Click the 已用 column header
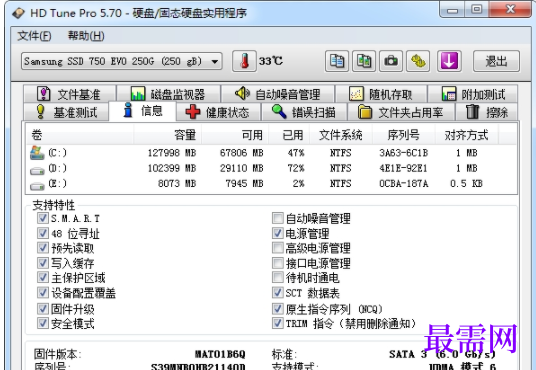 (x=289, y=135)
